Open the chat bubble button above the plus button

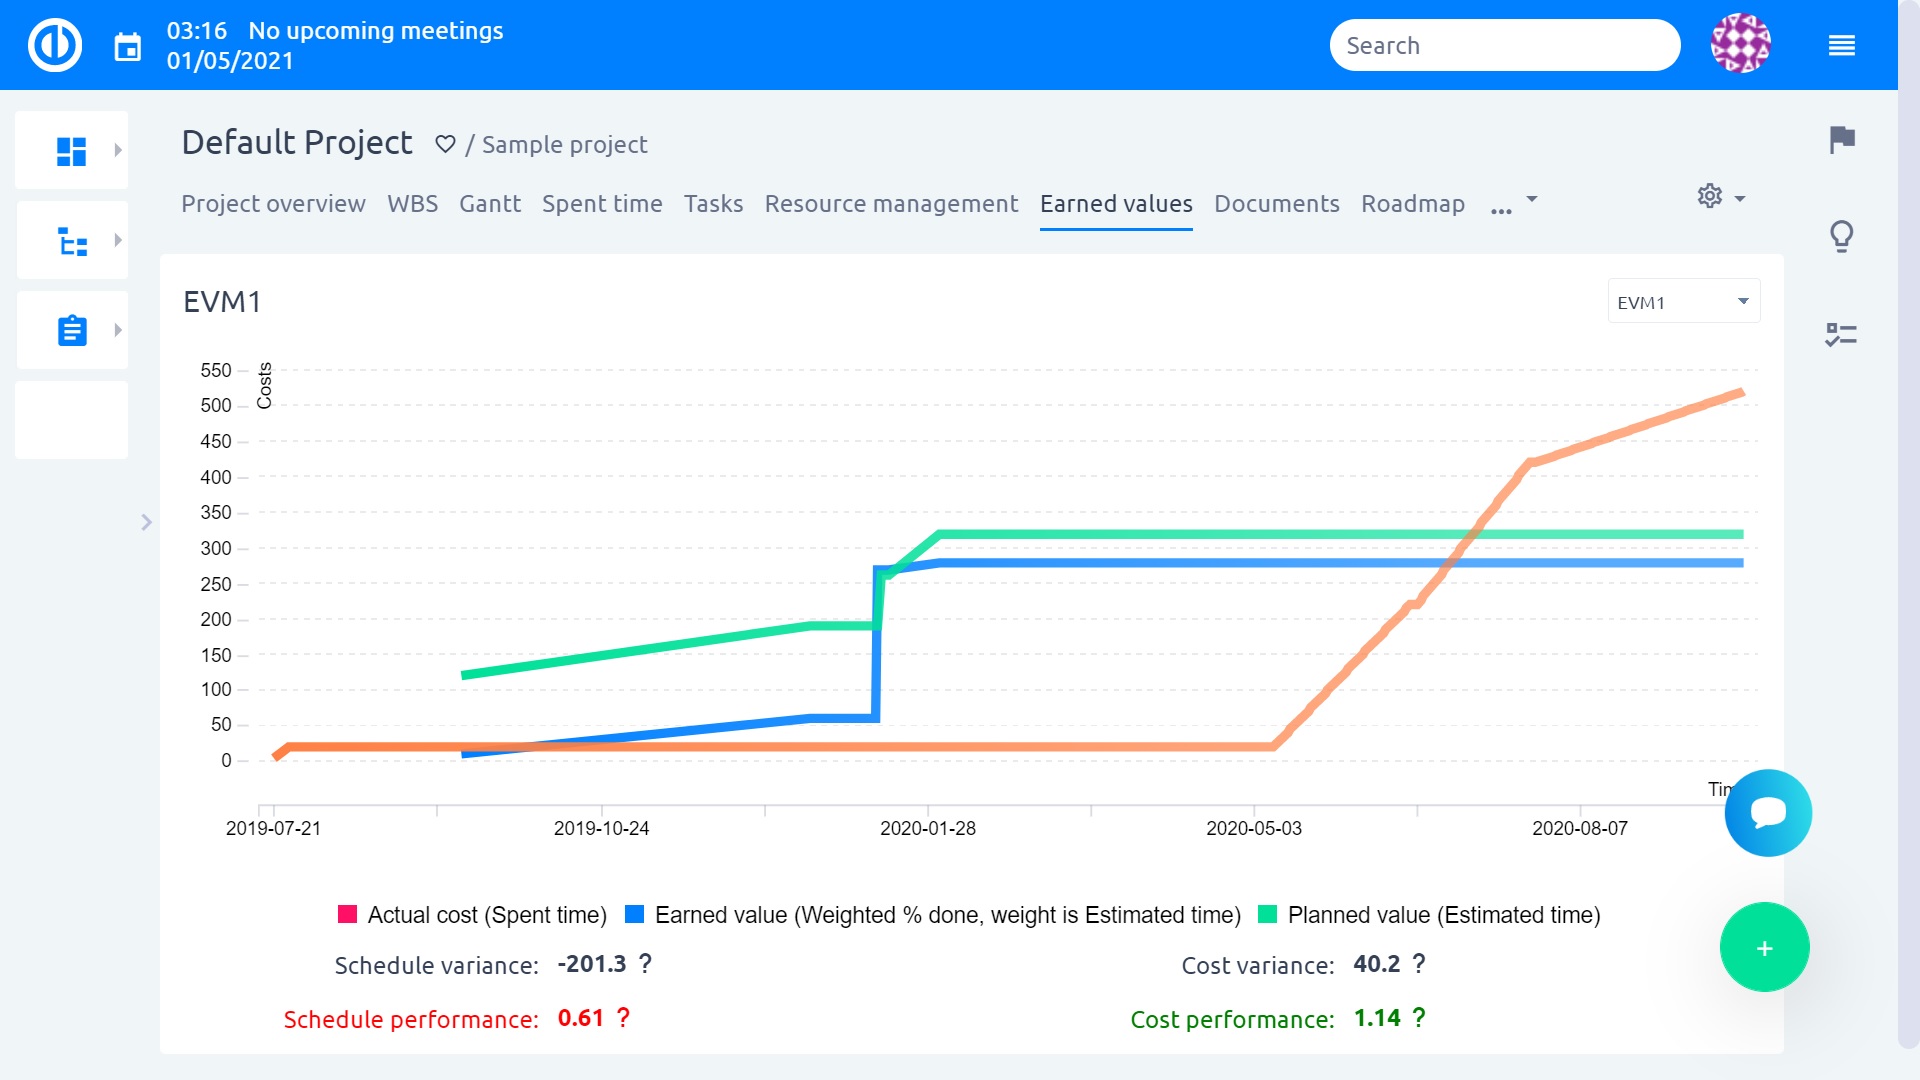1766,812
